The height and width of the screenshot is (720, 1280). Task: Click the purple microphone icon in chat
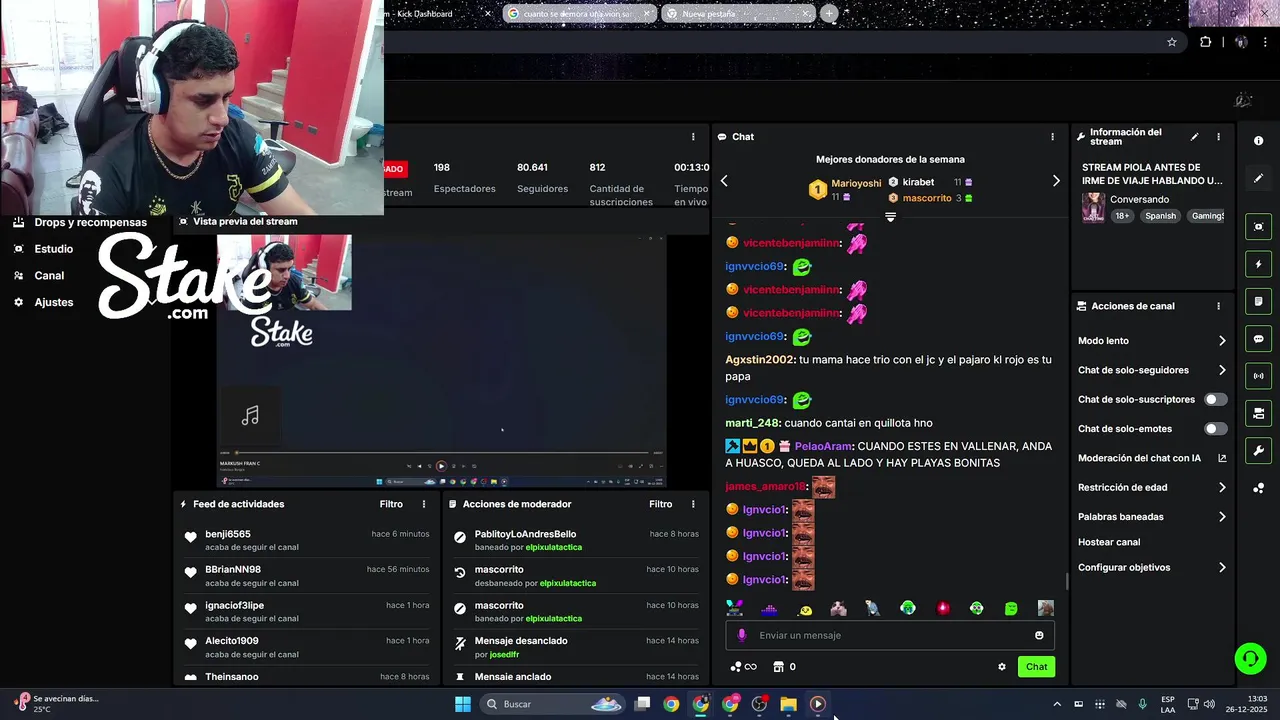tap(741, 635)
